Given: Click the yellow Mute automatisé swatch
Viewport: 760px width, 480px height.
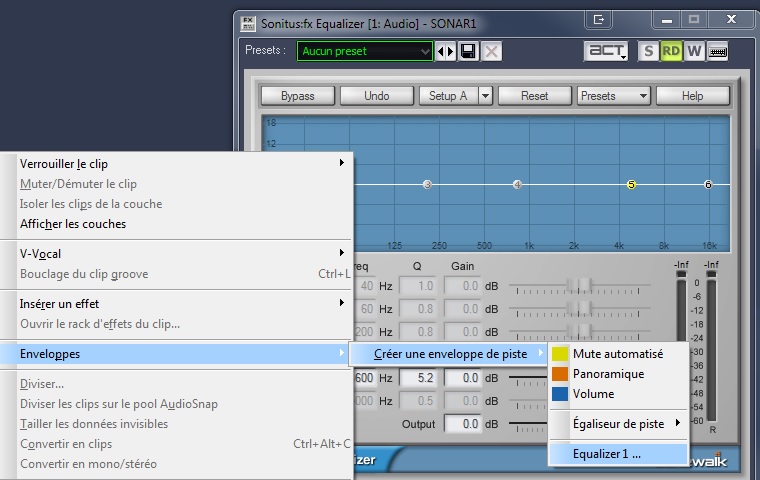Looking at the screenshot, I should 560,354.
